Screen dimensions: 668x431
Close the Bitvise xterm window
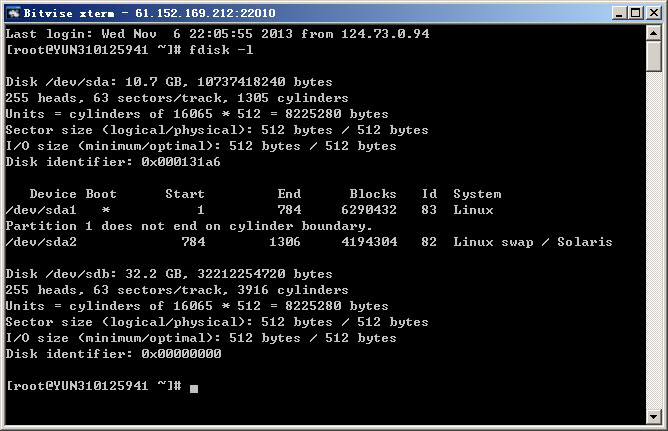654,13
